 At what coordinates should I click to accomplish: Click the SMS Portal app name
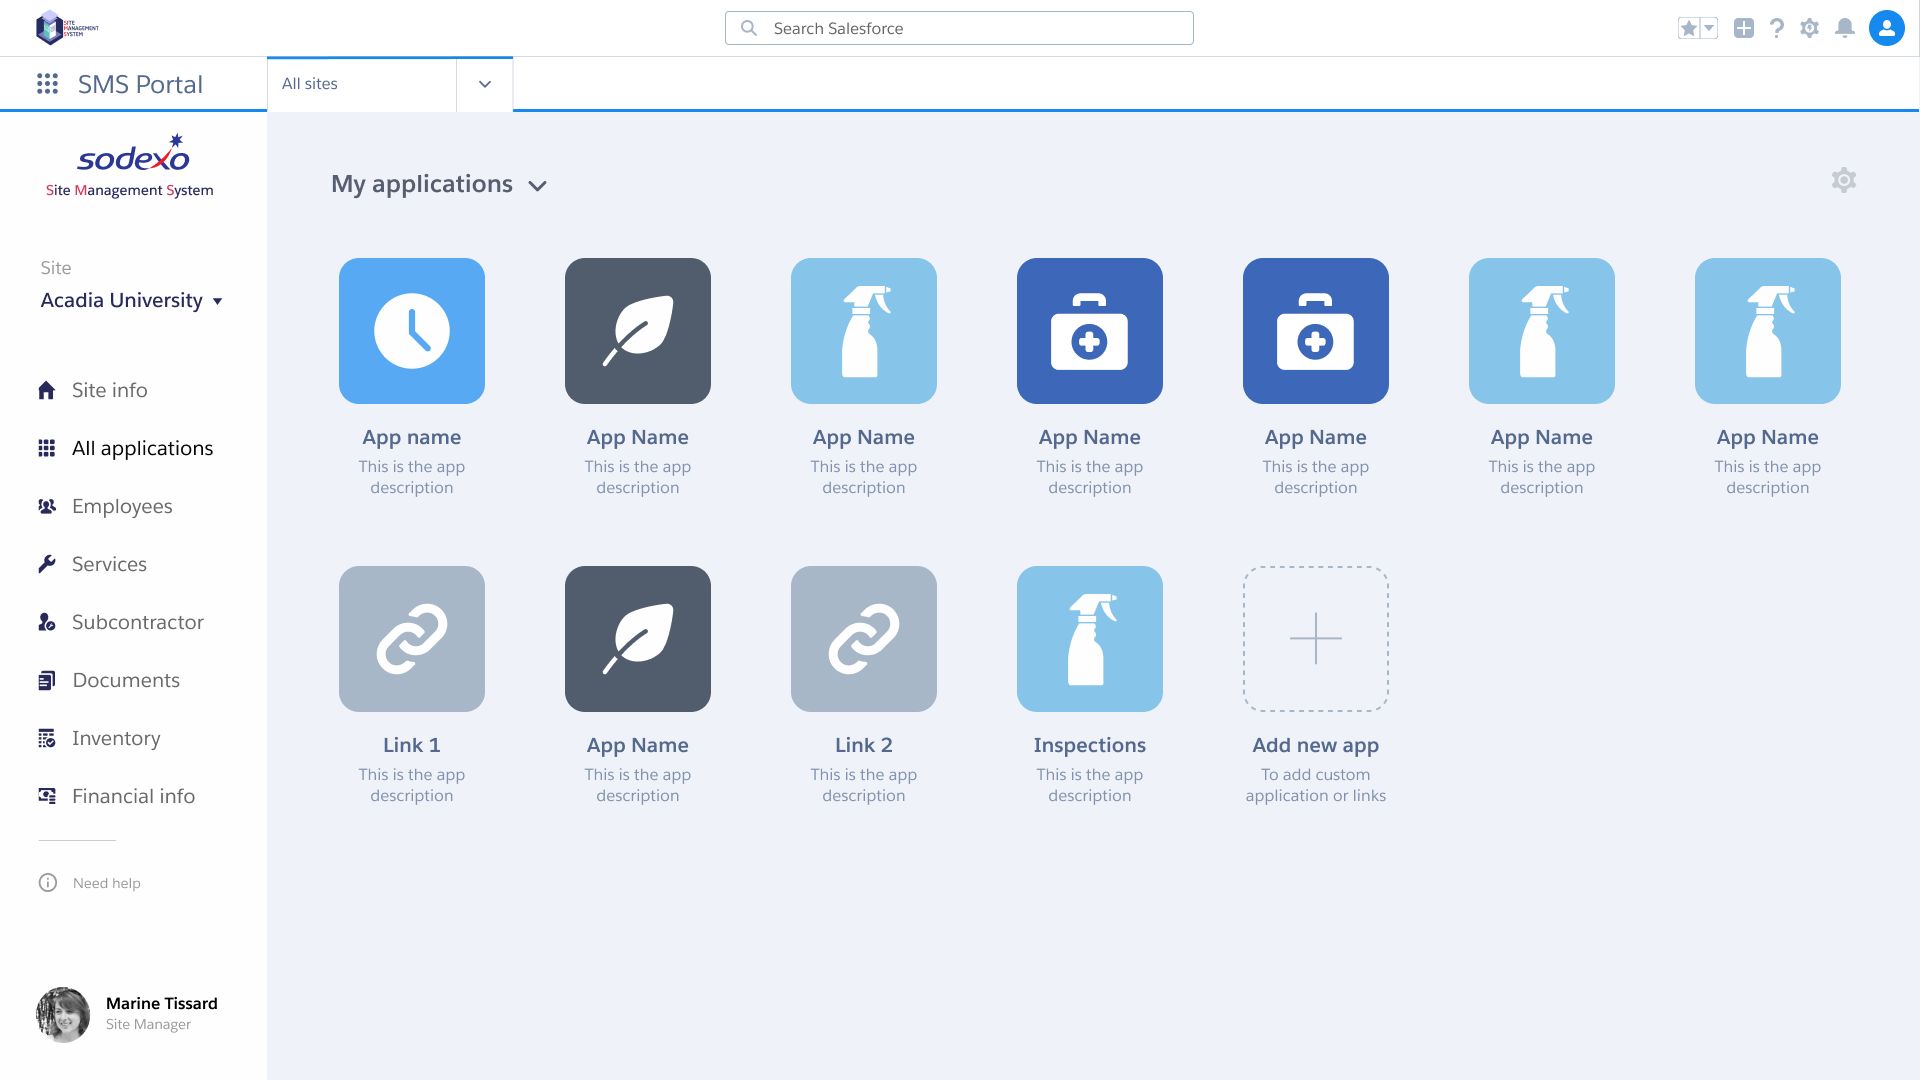coord(140,84)
